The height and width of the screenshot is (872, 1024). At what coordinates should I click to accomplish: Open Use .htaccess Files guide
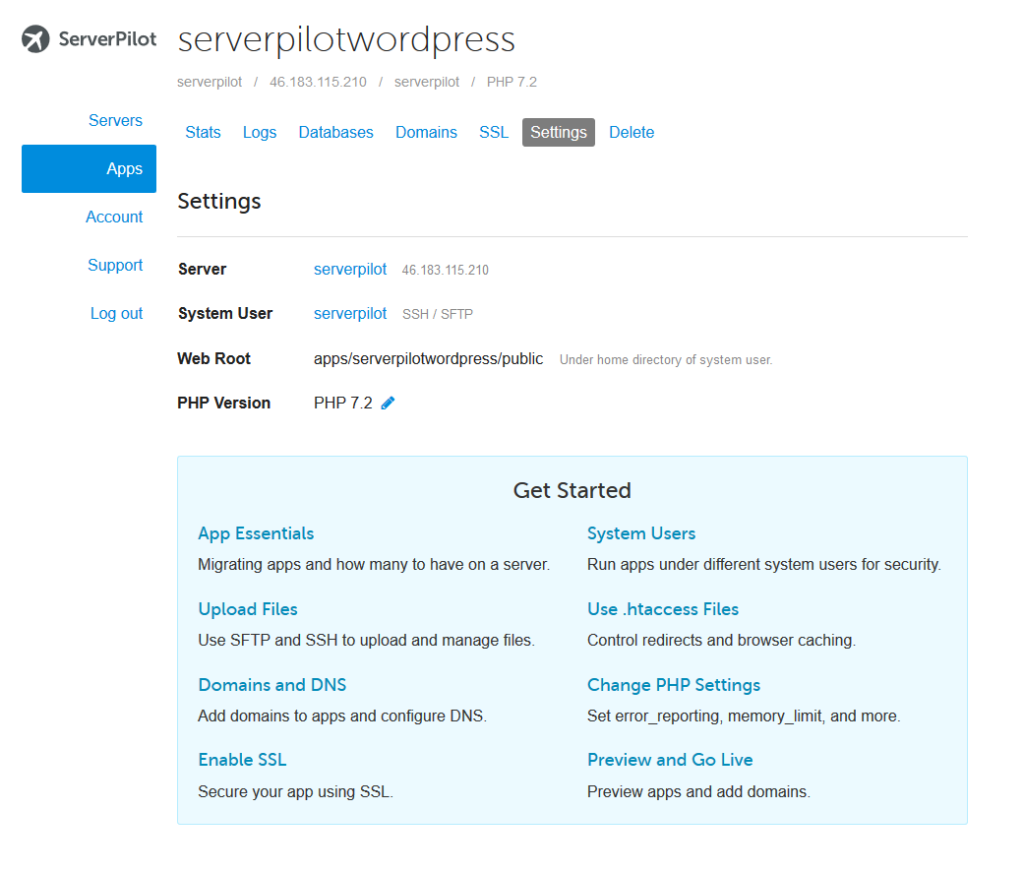[663, 609]
